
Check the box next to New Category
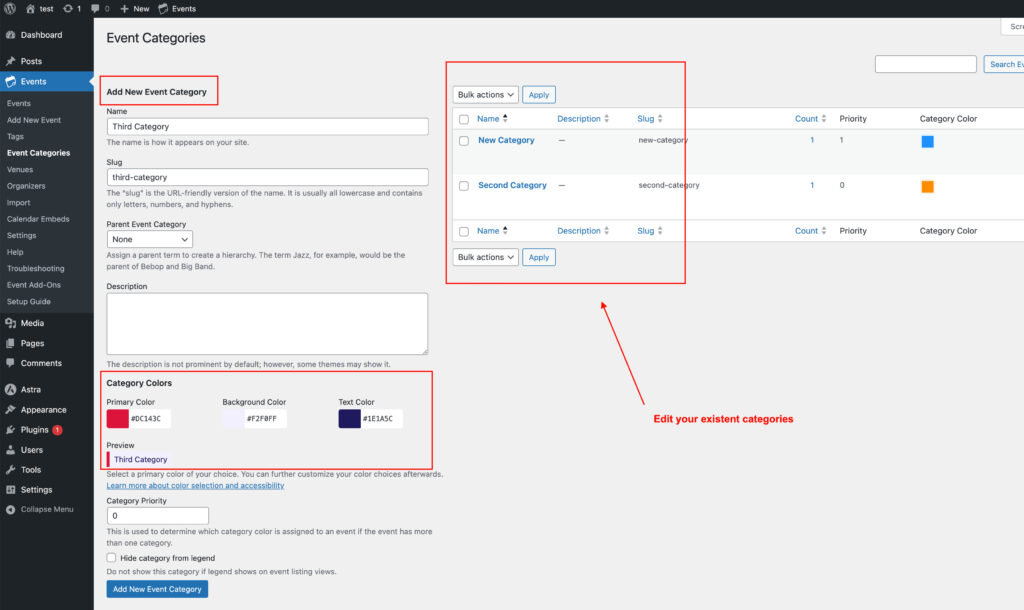[x=463, y=140]
